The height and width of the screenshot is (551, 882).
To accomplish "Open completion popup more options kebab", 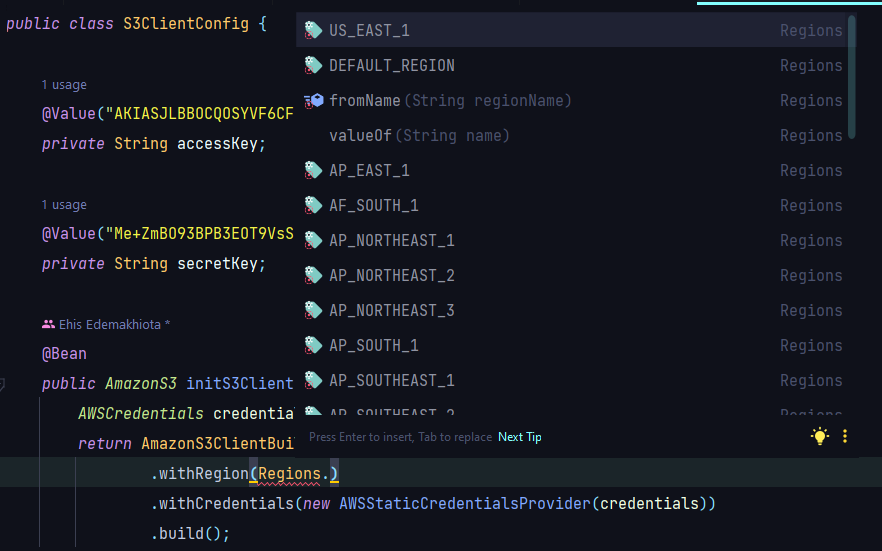I will 845,436.
